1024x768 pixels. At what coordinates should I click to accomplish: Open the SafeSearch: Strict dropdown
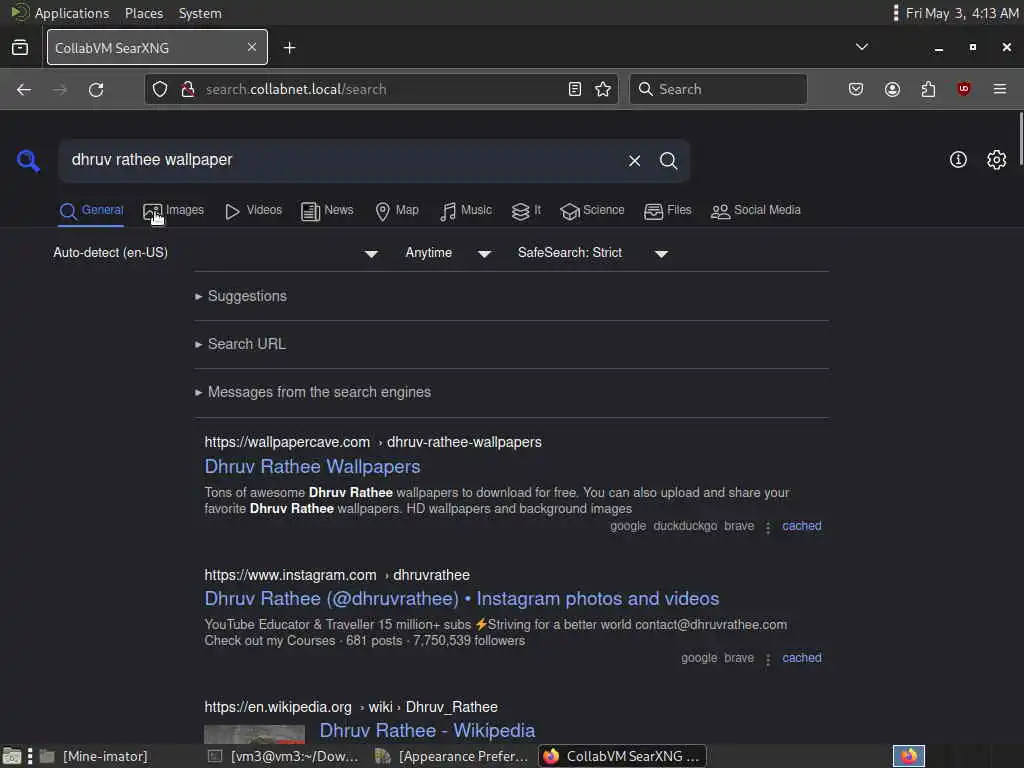[x=593, y=253]
